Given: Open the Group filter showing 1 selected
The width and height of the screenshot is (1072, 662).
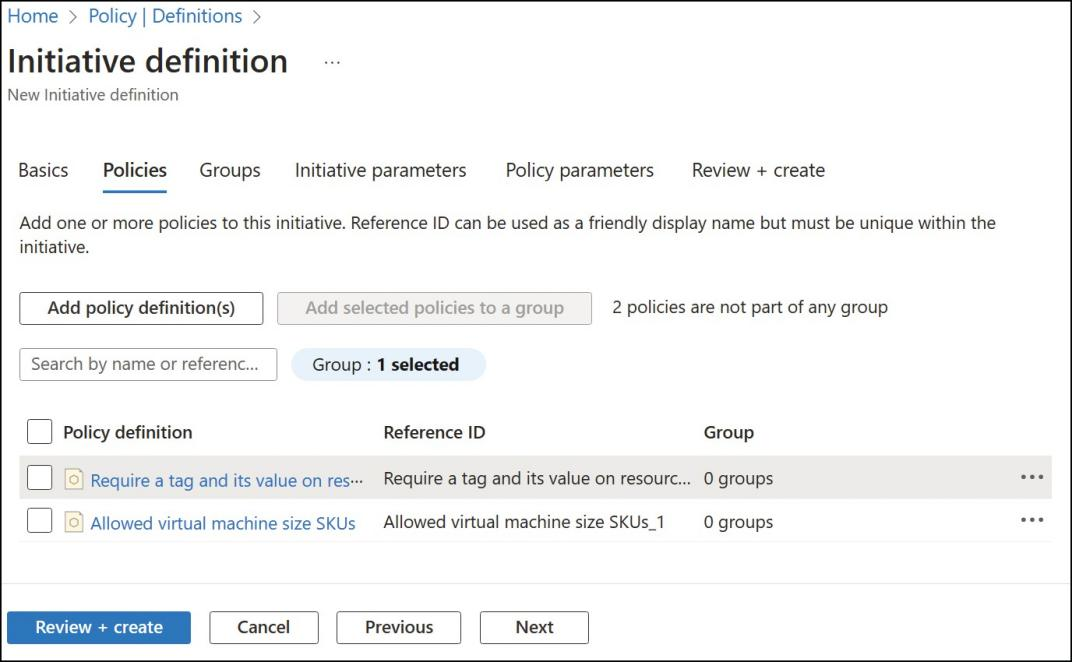Looking at the screenshot, I should [388, 365].
